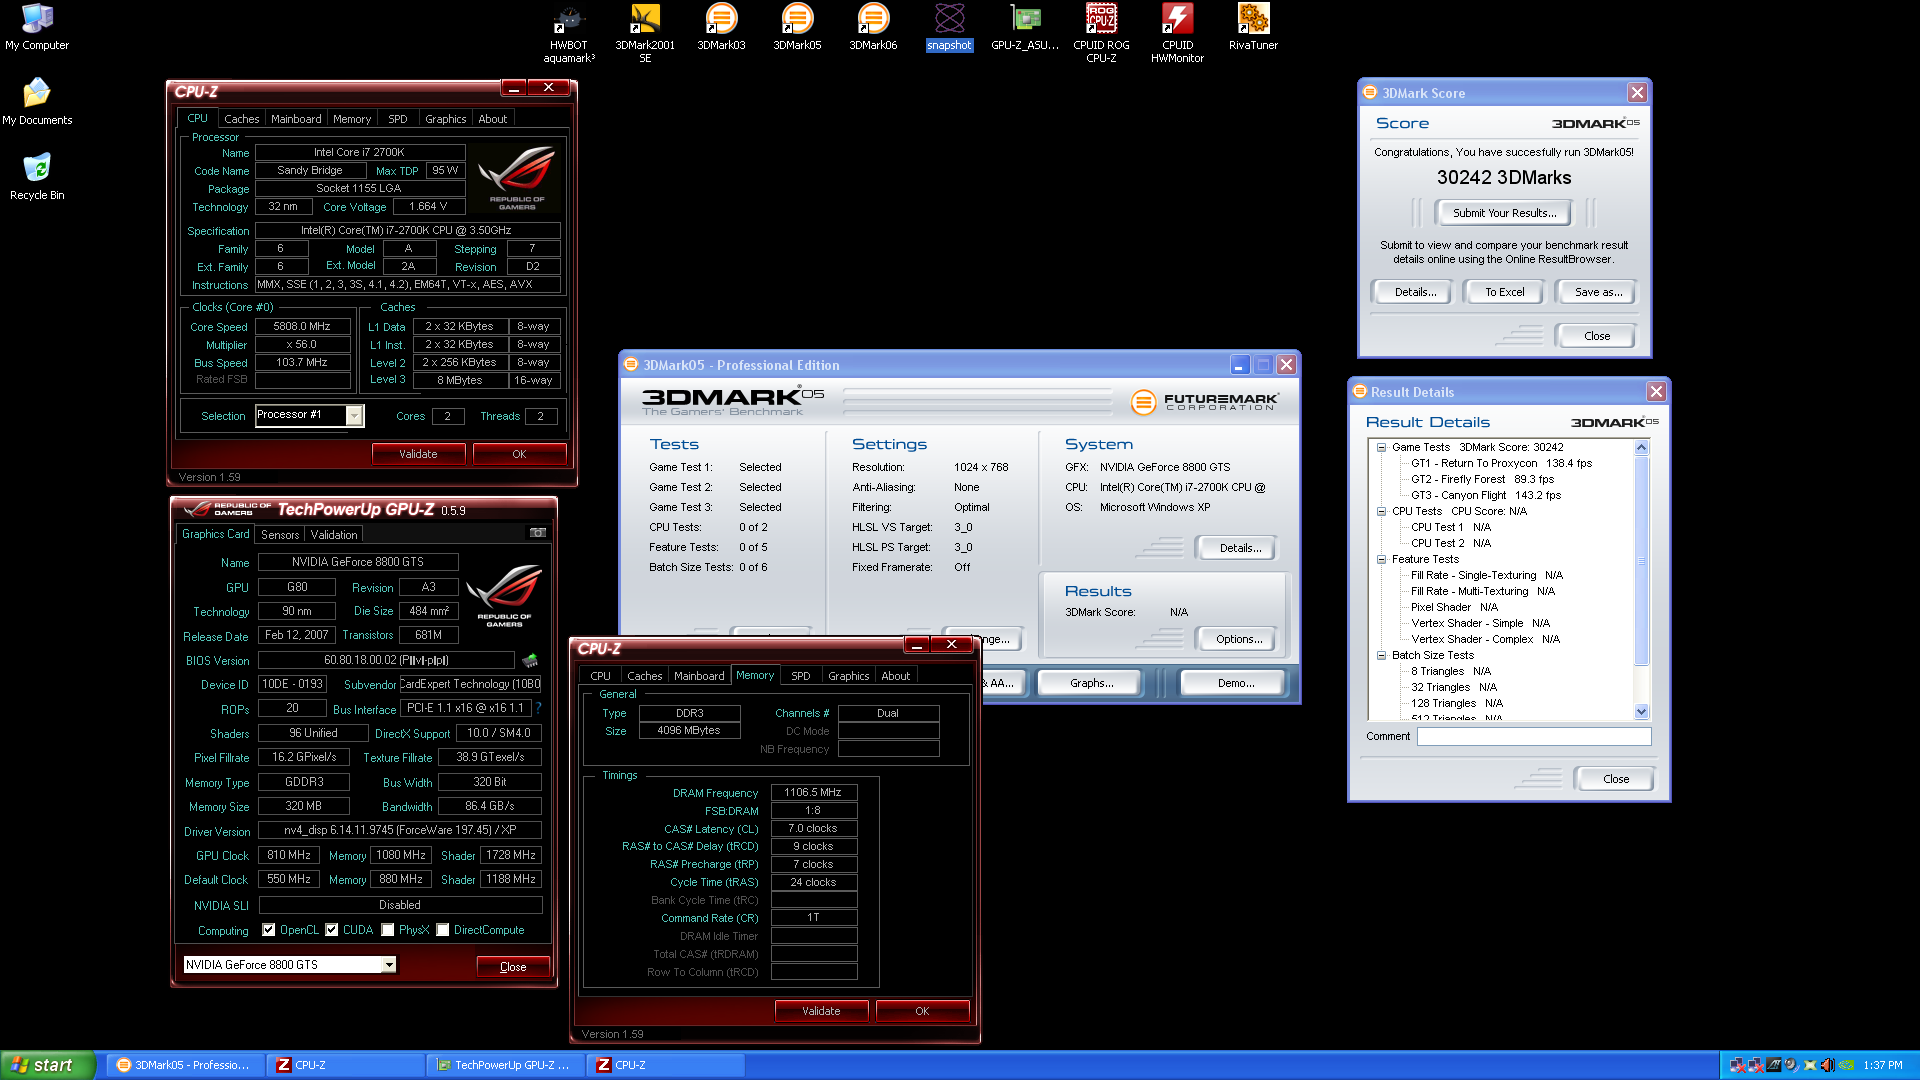
Task: Click the BIOS save chip icon in GPU-Z
Action: coord(530,660)
